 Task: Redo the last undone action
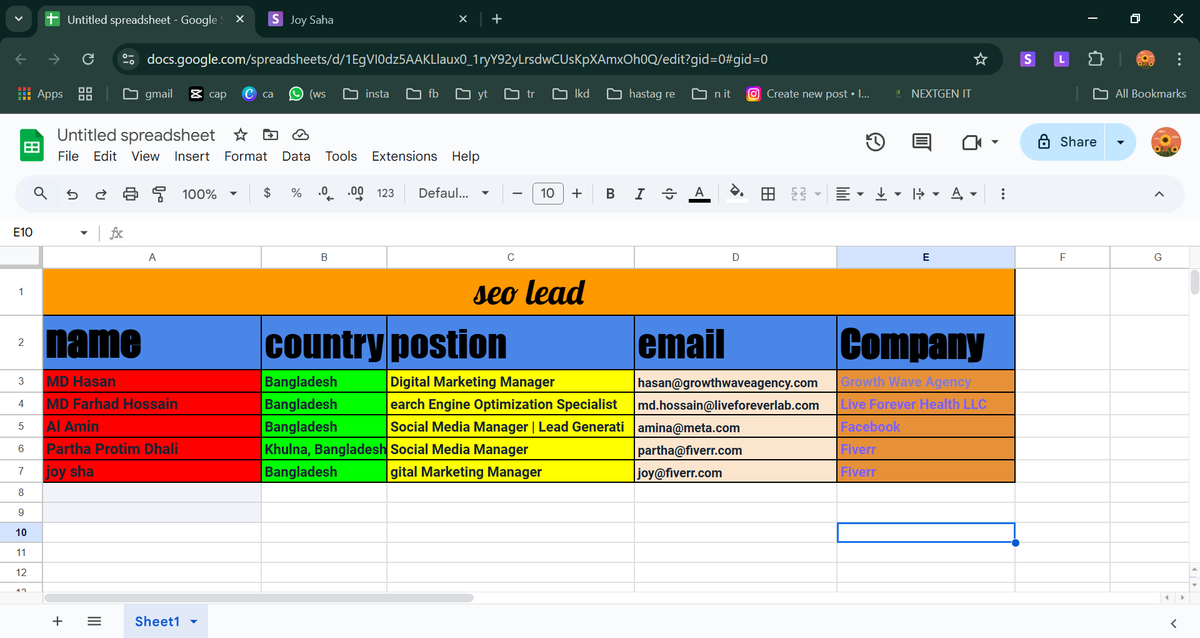(x=101, y=194)
